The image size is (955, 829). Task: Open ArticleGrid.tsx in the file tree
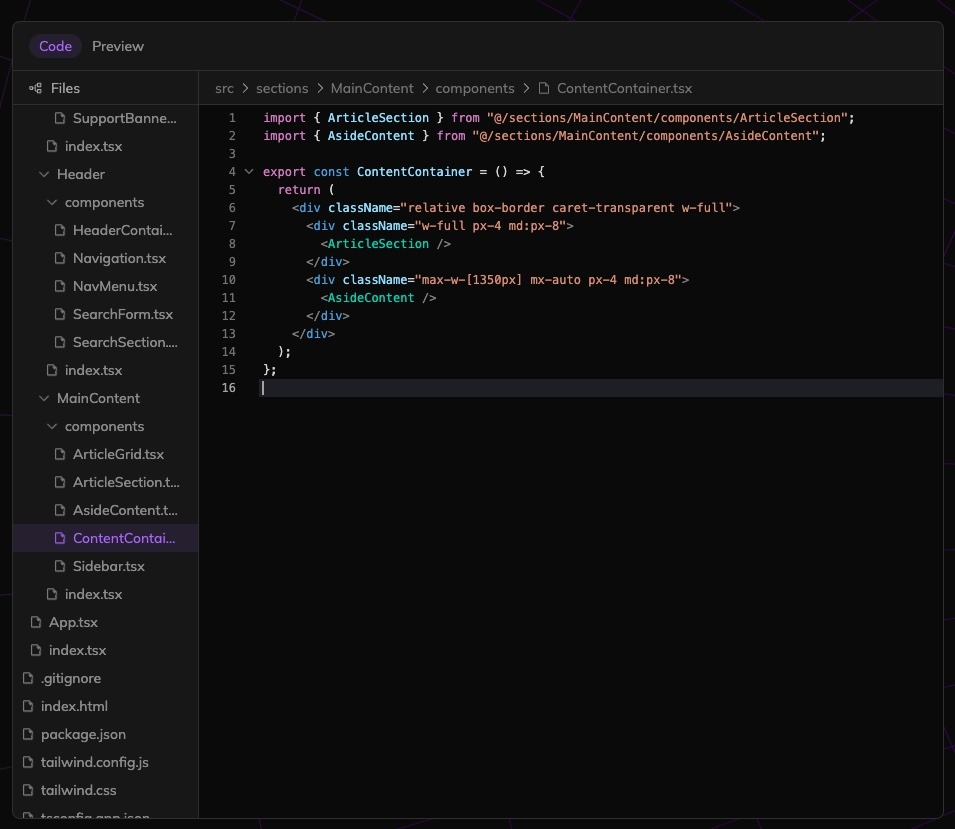[118, 454]
